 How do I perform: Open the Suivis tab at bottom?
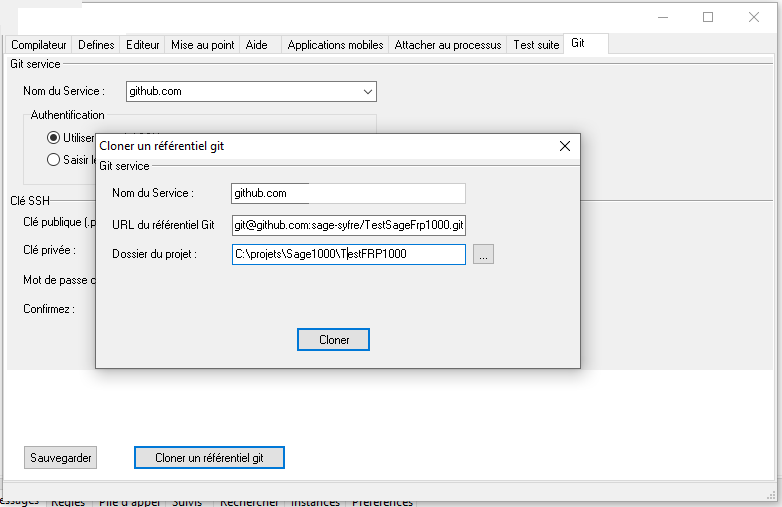point(187,502)
